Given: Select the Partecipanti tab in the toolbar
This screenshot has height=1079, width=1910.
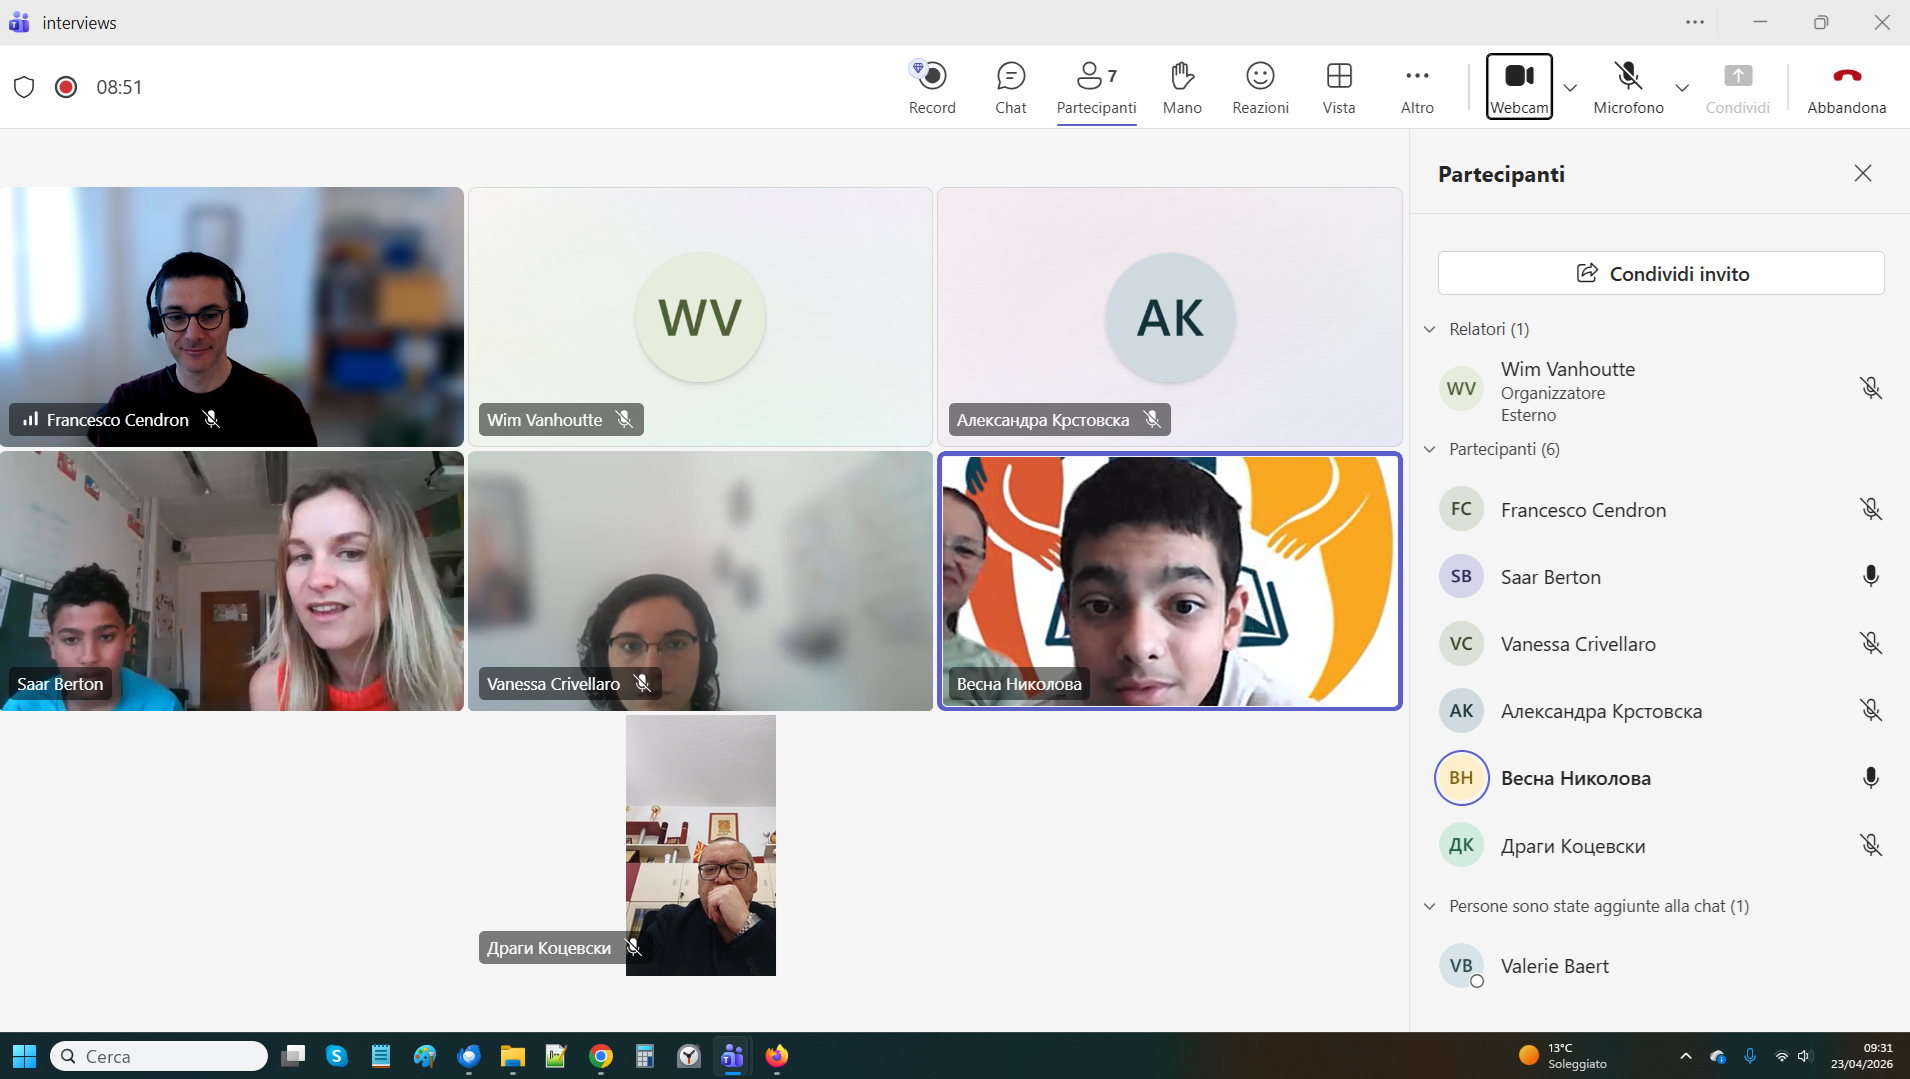Looking at the screenshot, I should (1096, 87).
